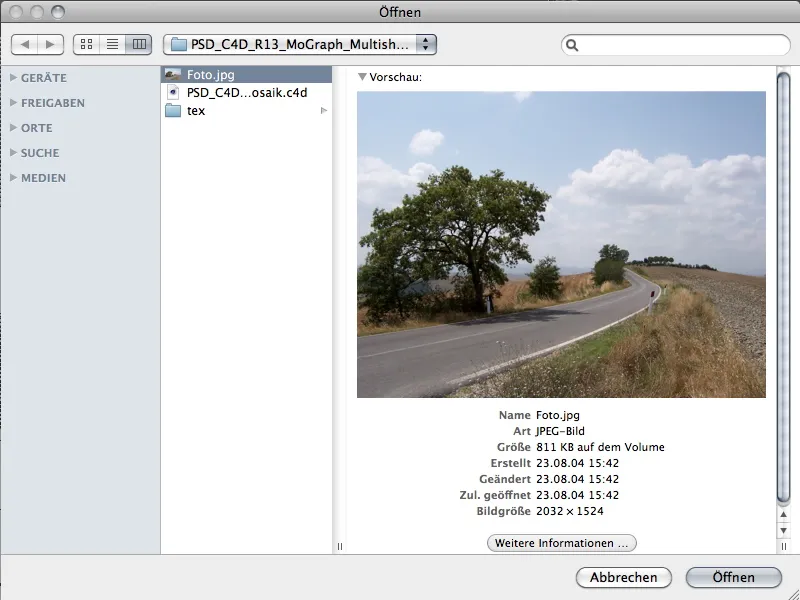Click the Foto.jpg thumbnail icon in the list
Viewport: 800px width, 600px height.
coord(173,74)
